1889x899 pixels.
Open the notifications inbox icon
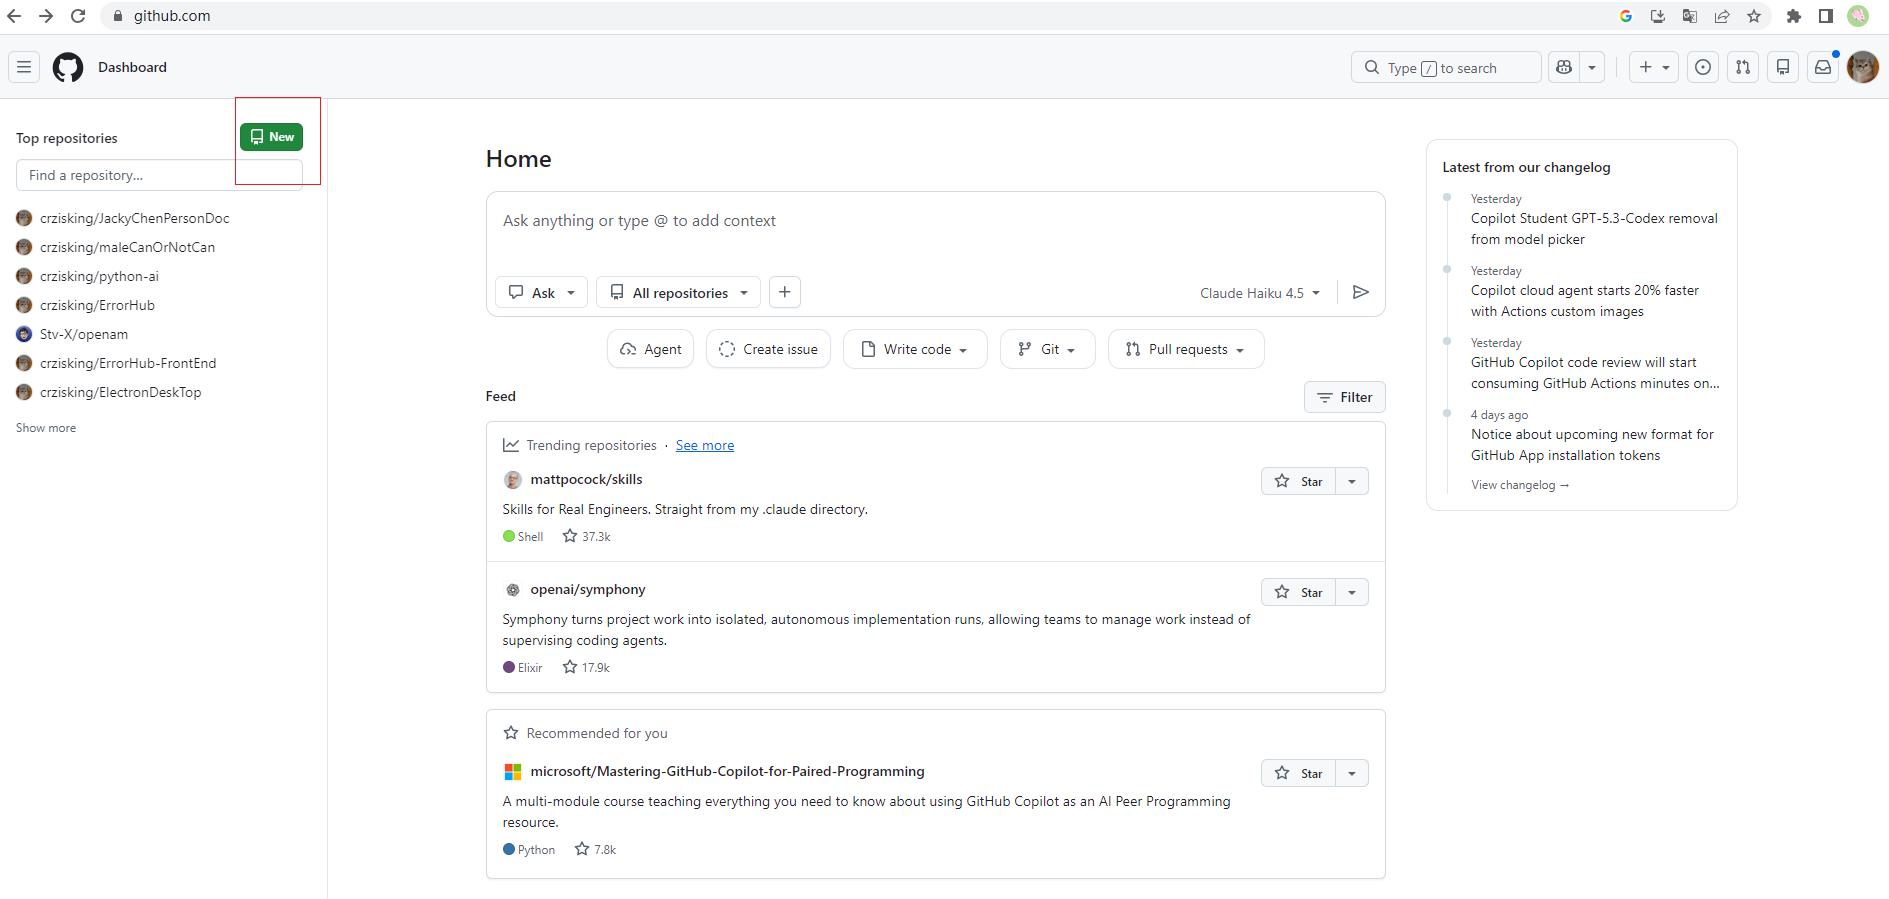pyautogui.click(x=1823, y=67)
